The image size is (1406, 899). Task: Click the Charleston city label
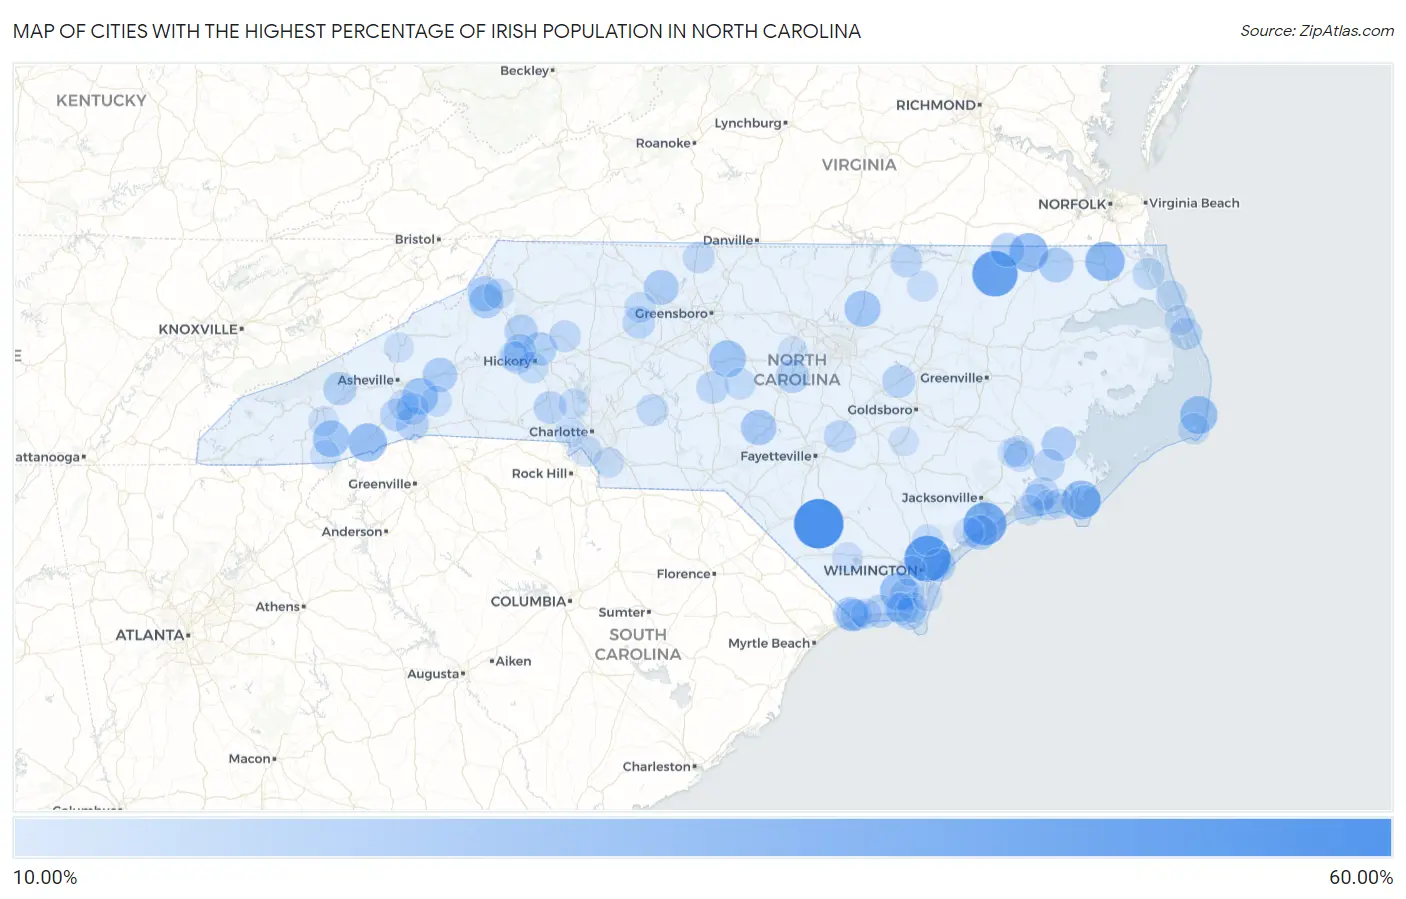[657, 766]
